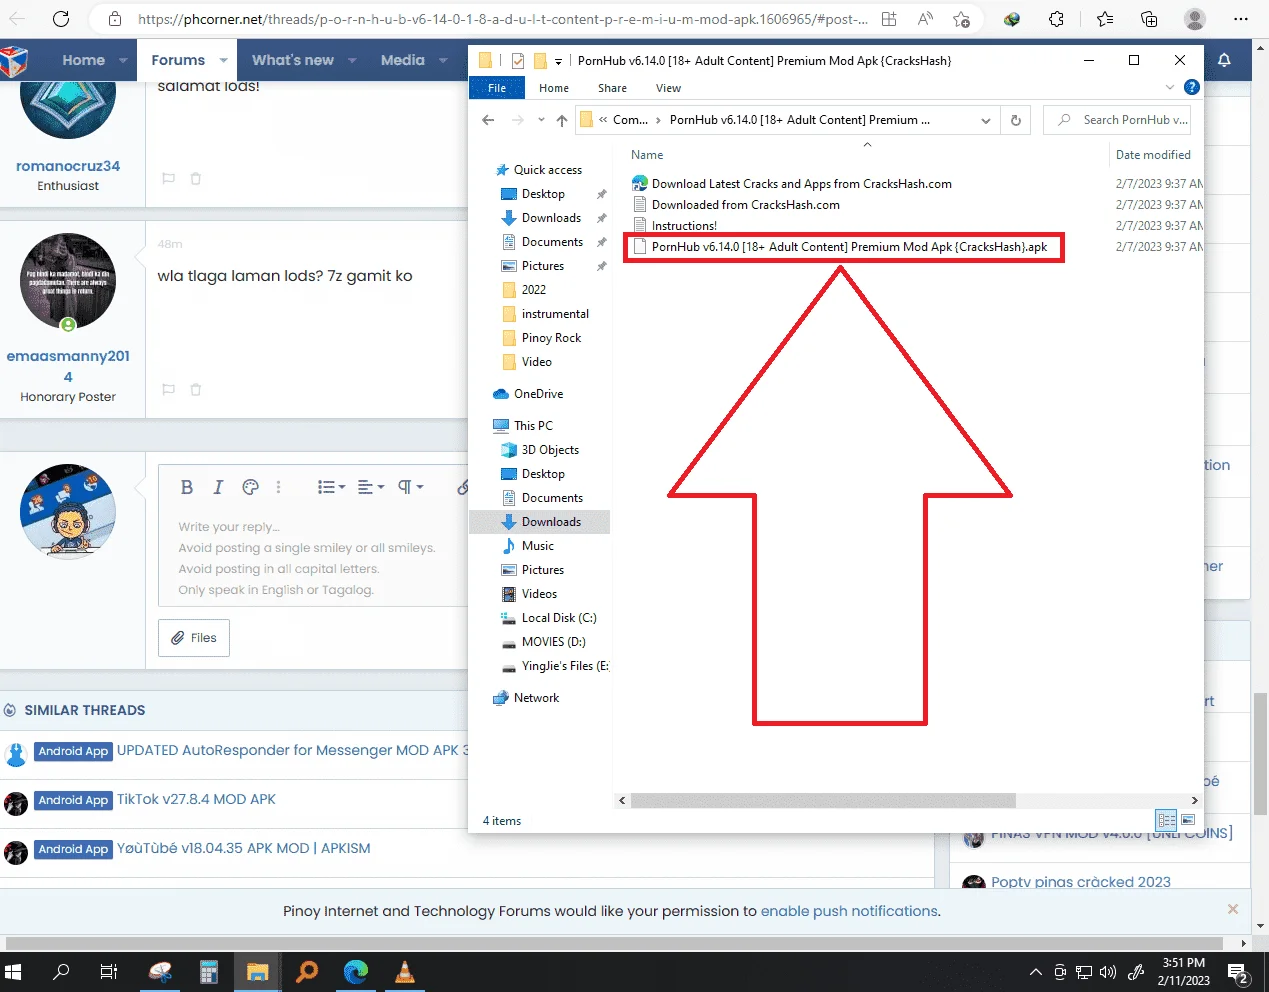Open the Explorer File tab

497,88
